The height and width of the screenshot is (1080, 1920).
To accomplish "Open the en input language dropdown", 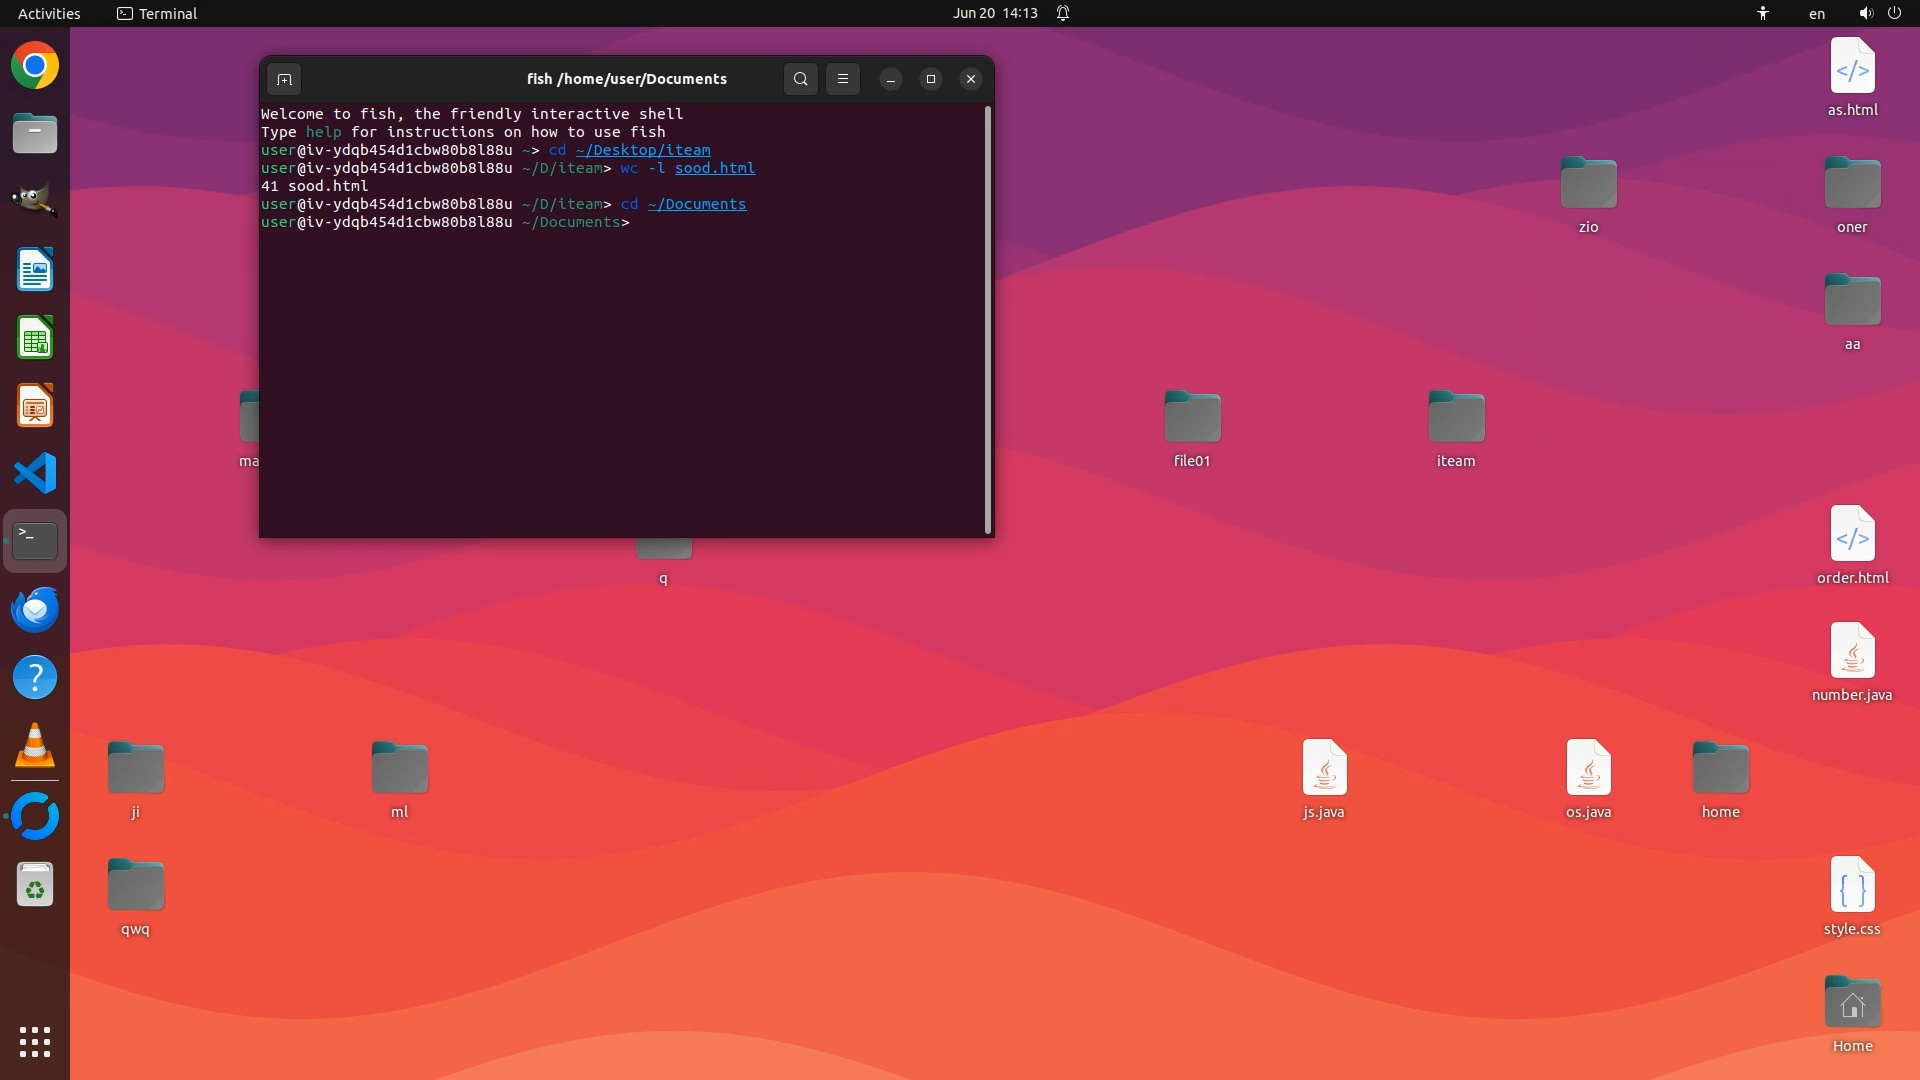I will (x=1816, y=13).
